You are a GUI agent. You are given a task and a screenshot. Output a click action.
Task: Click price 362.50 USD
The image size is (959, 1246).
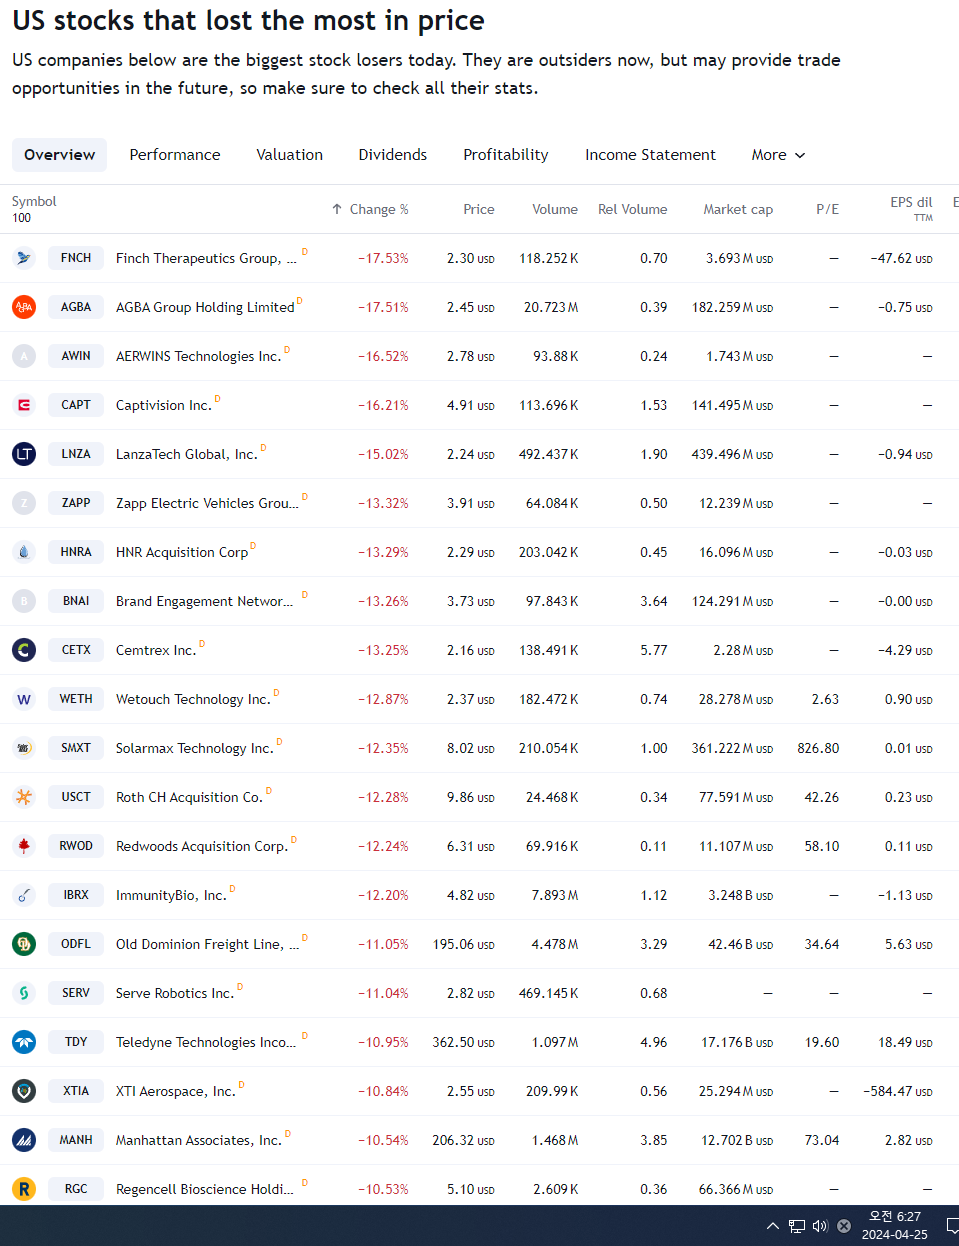(463, 1042)
